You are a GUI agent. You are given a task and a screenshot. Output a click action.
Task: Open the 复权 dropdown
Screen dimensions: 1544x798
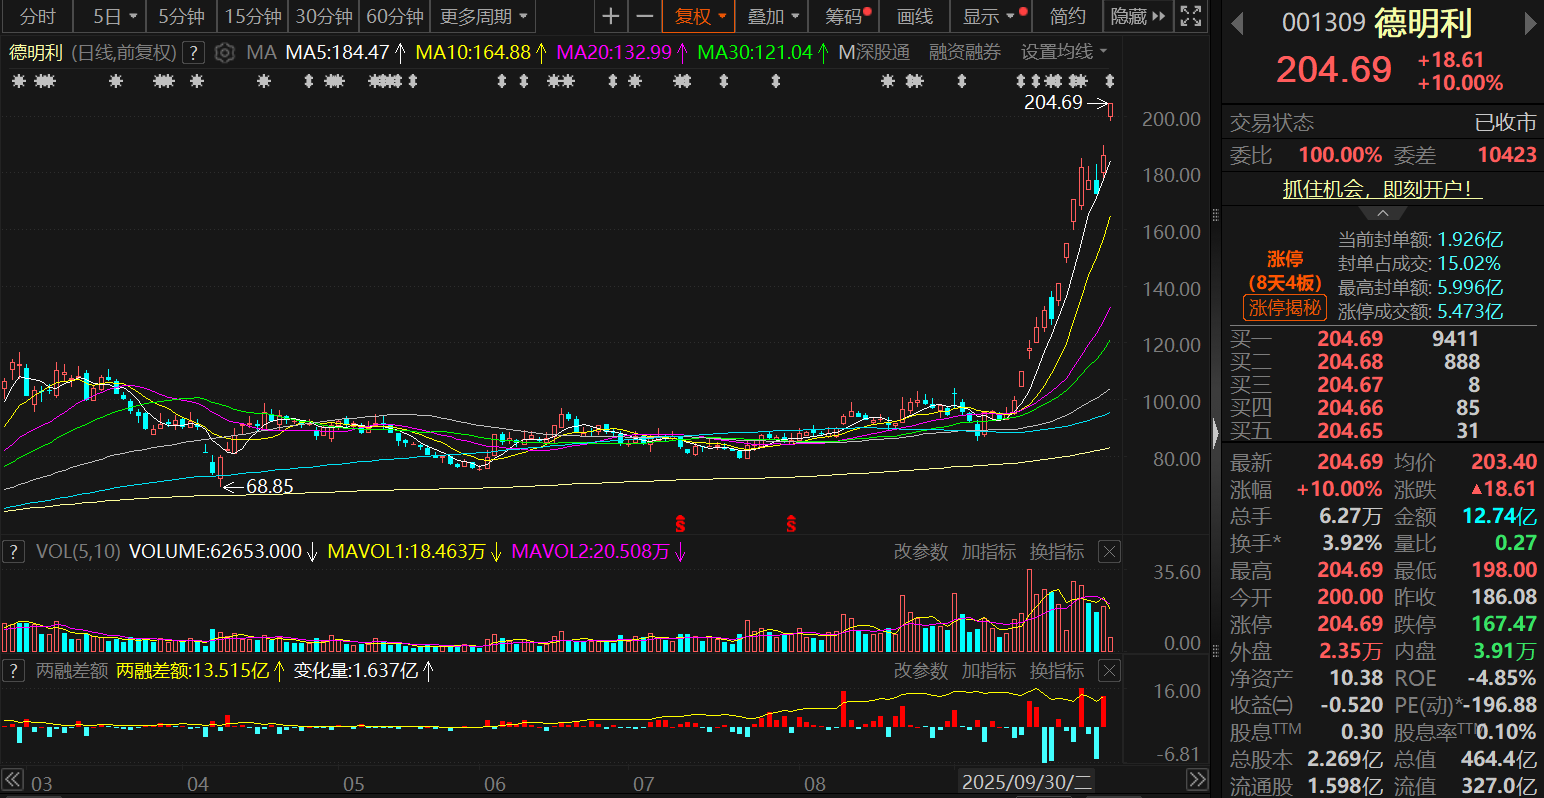click(698, 16)
